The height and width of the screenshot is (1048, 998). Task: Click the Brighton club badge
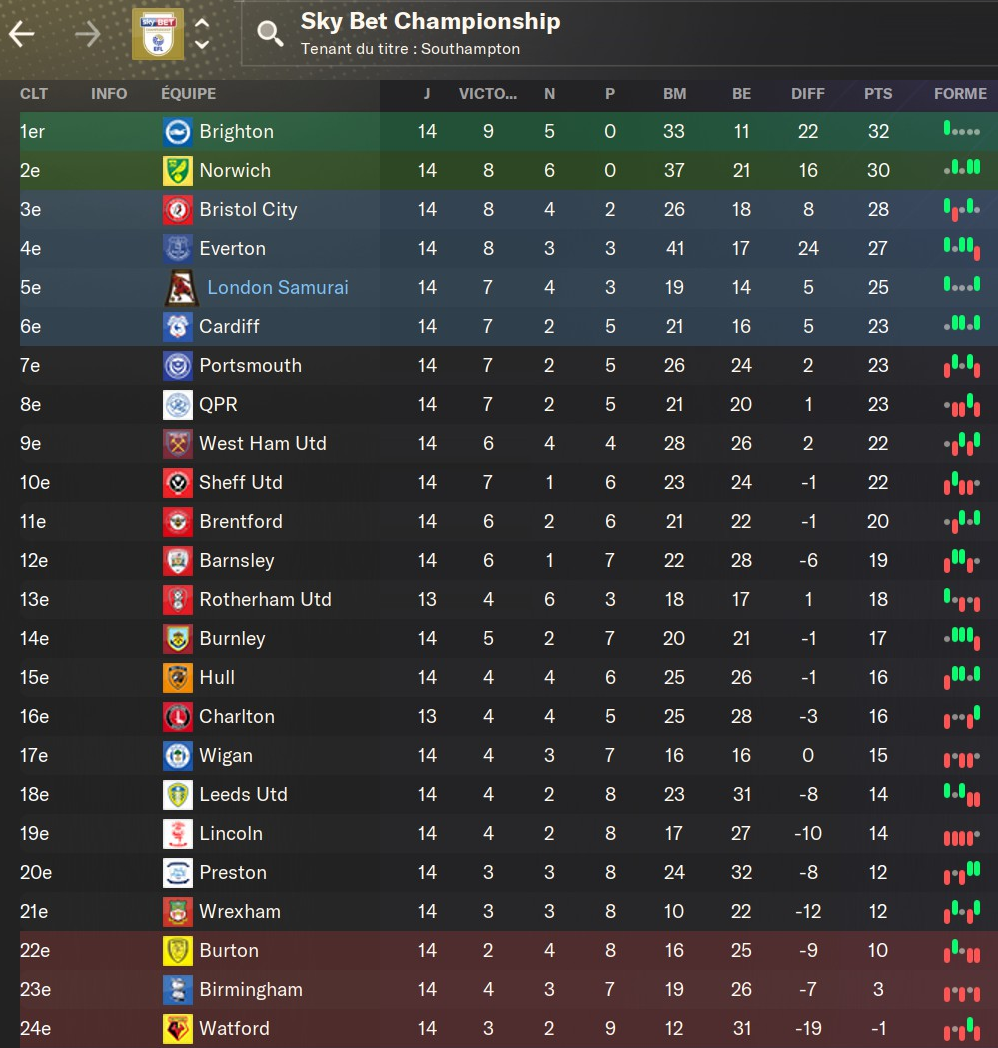(x=178, y=132)
